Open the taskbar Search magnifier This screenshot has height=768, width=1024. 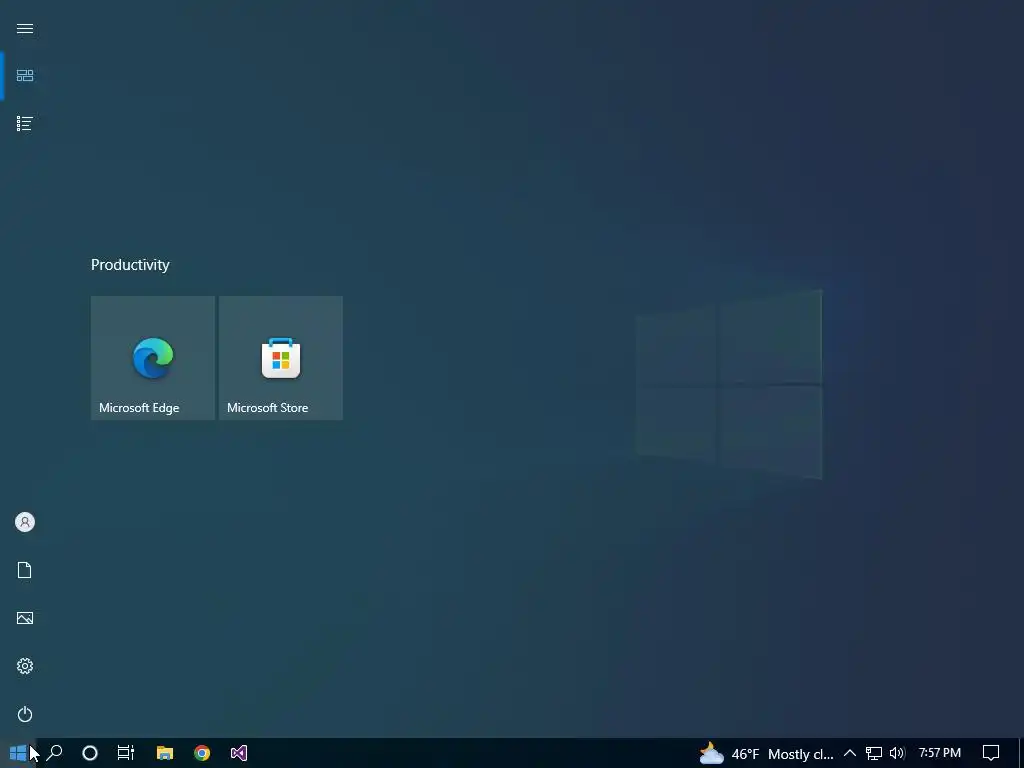click(x=54, y=753)
